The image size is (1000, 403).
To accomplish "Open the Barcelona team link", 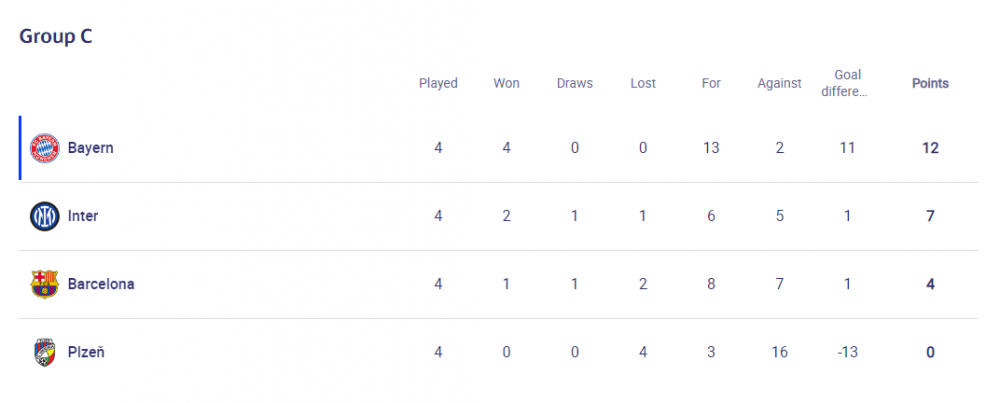I will [x=101, y=284].
